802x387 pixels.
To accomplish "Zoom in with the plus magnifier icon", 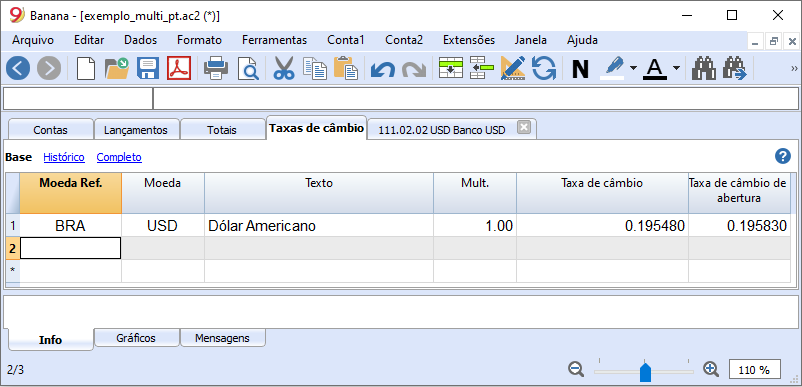I will pos(711,369).
